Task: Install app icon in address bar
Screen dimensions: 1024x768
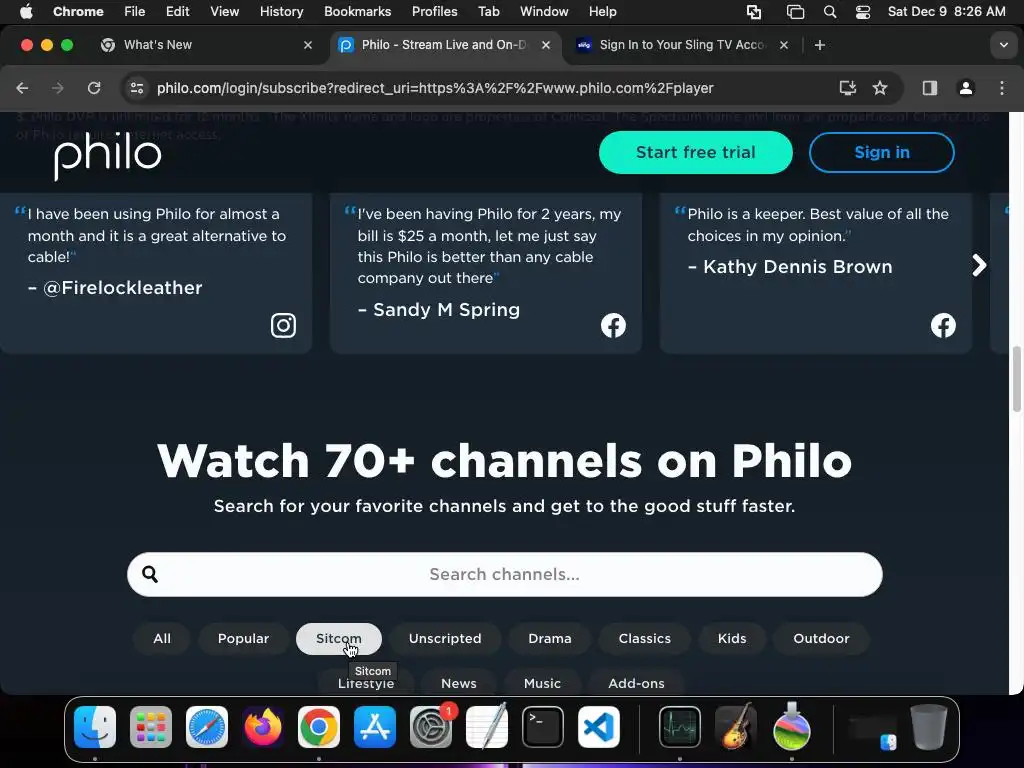Action: click(848, 88)
